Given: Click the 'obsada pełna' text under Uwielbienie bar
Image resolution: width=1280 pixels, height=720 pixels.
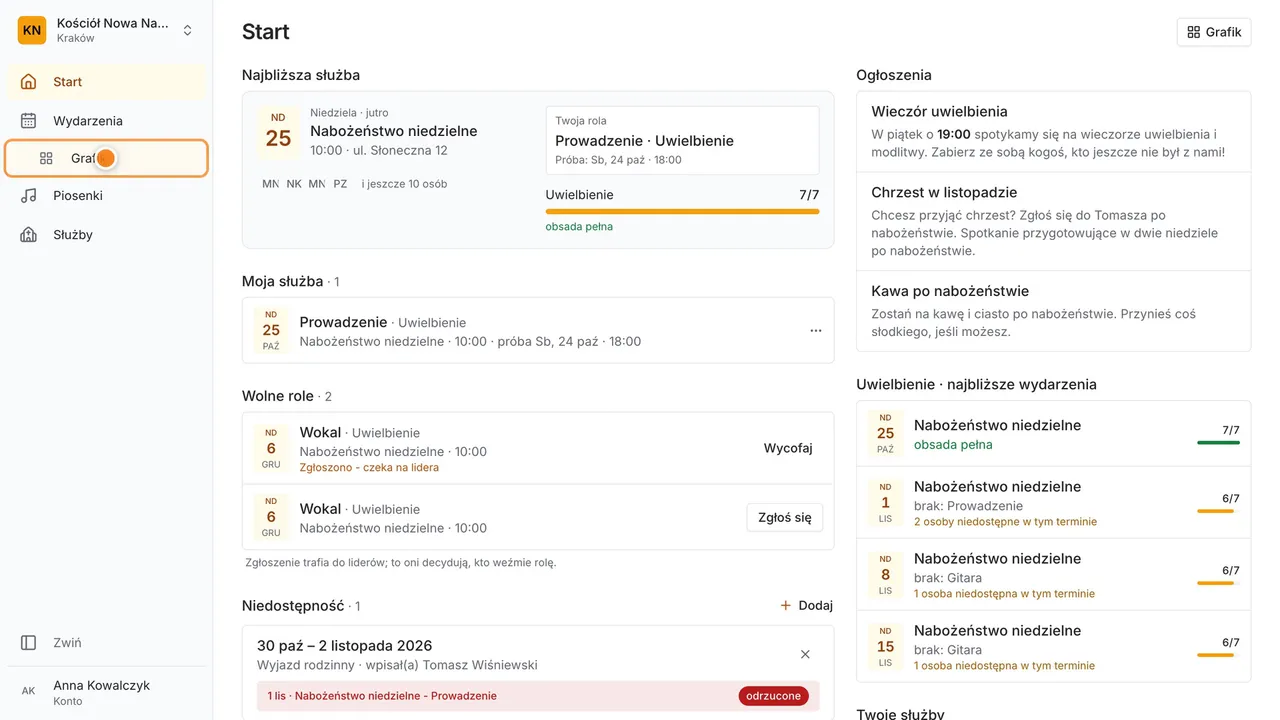Looking at the screenshot, I should pyautogui.click(x=579, y=226).
